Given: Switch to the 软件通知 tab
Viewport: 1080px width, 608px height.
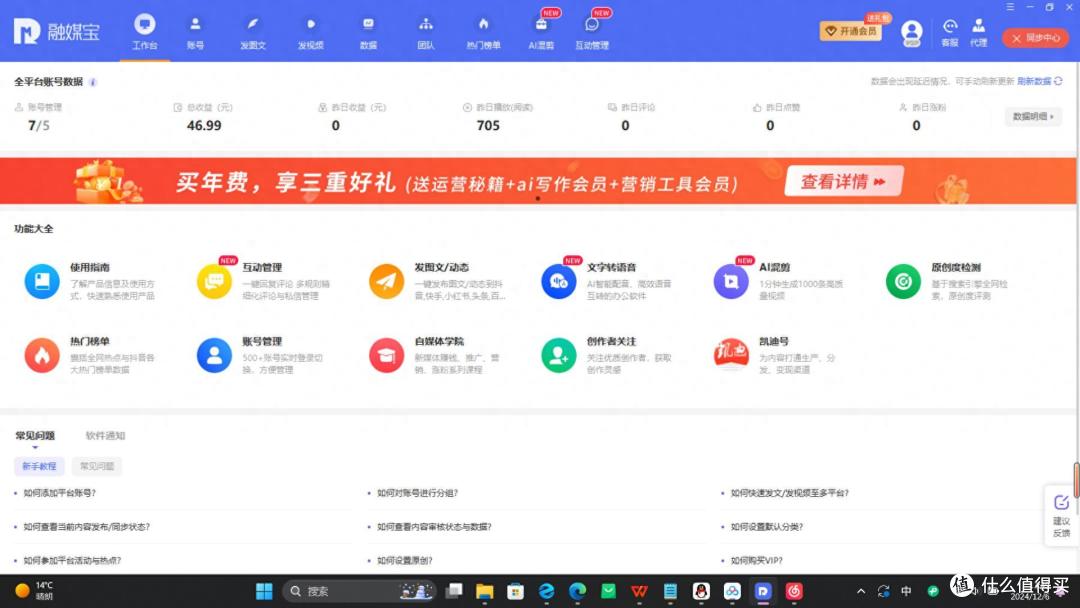Looking at the screenshot, I should 105,436.
